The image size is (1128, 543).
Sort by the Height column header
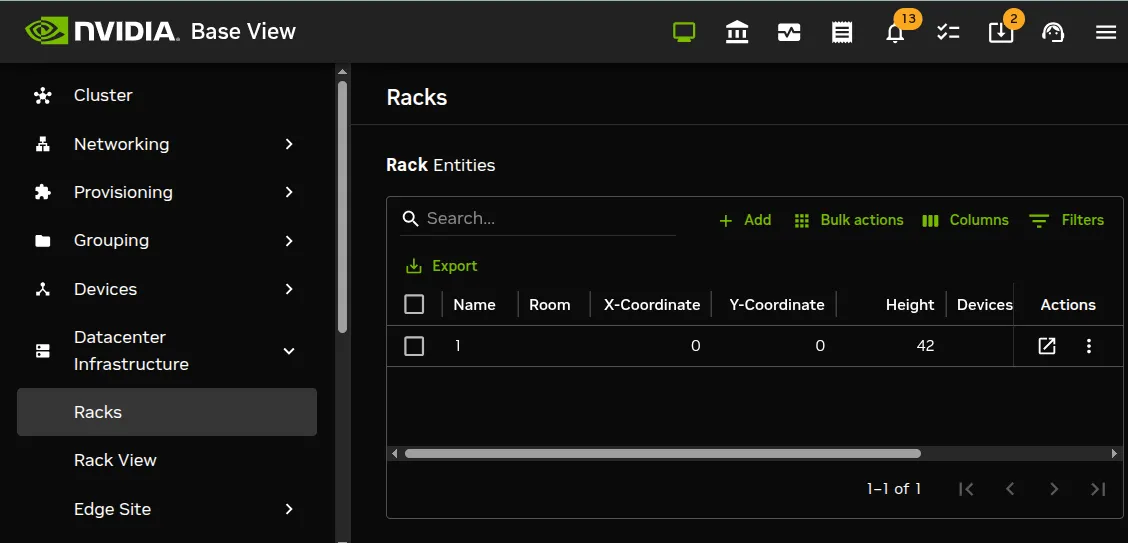(x=910, y=304)
